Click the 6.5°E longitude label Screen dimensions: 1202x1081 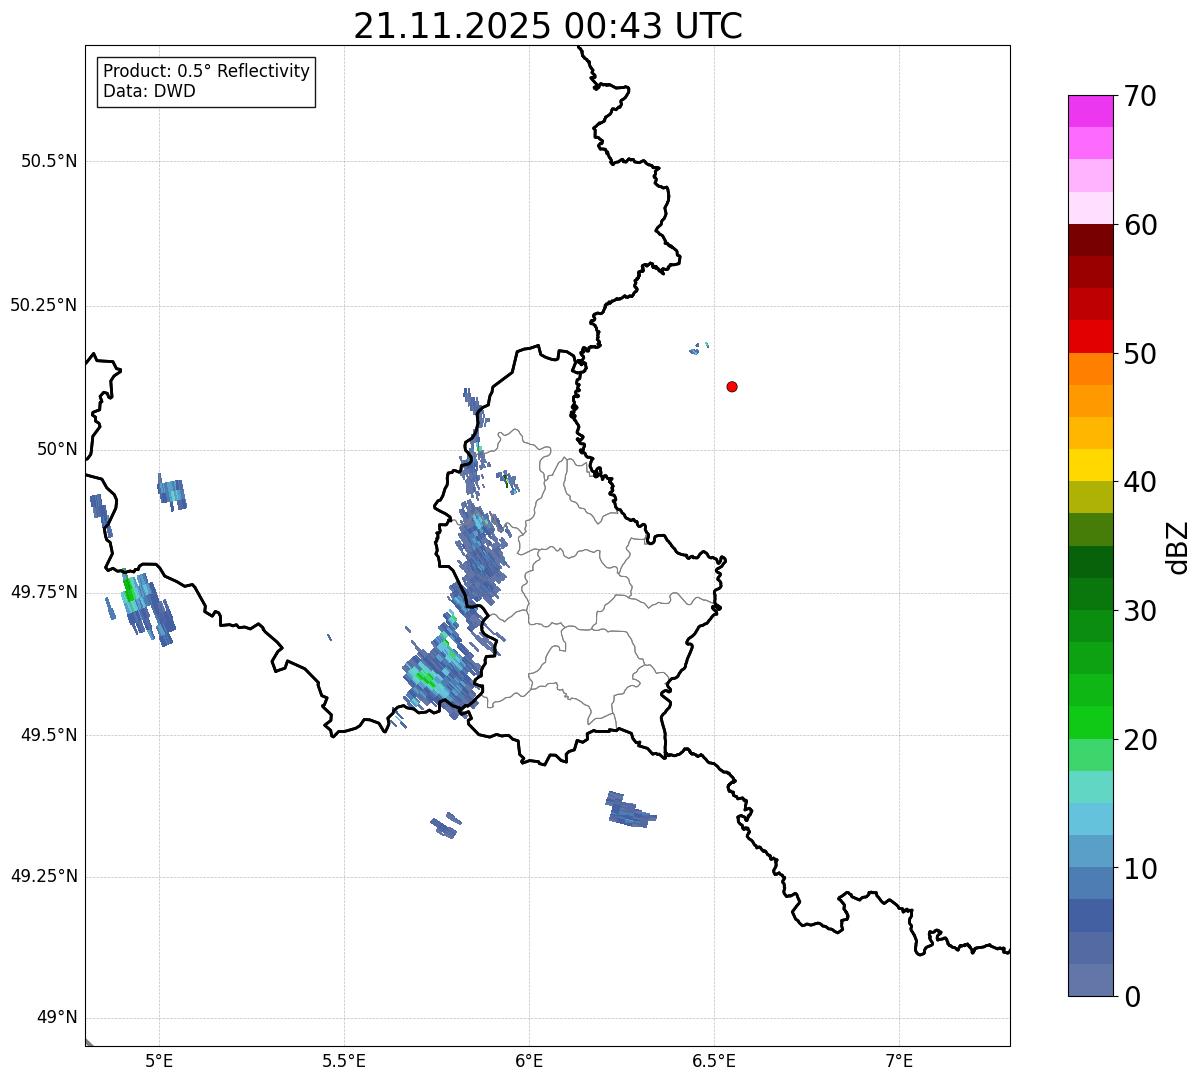(714, 1060)
